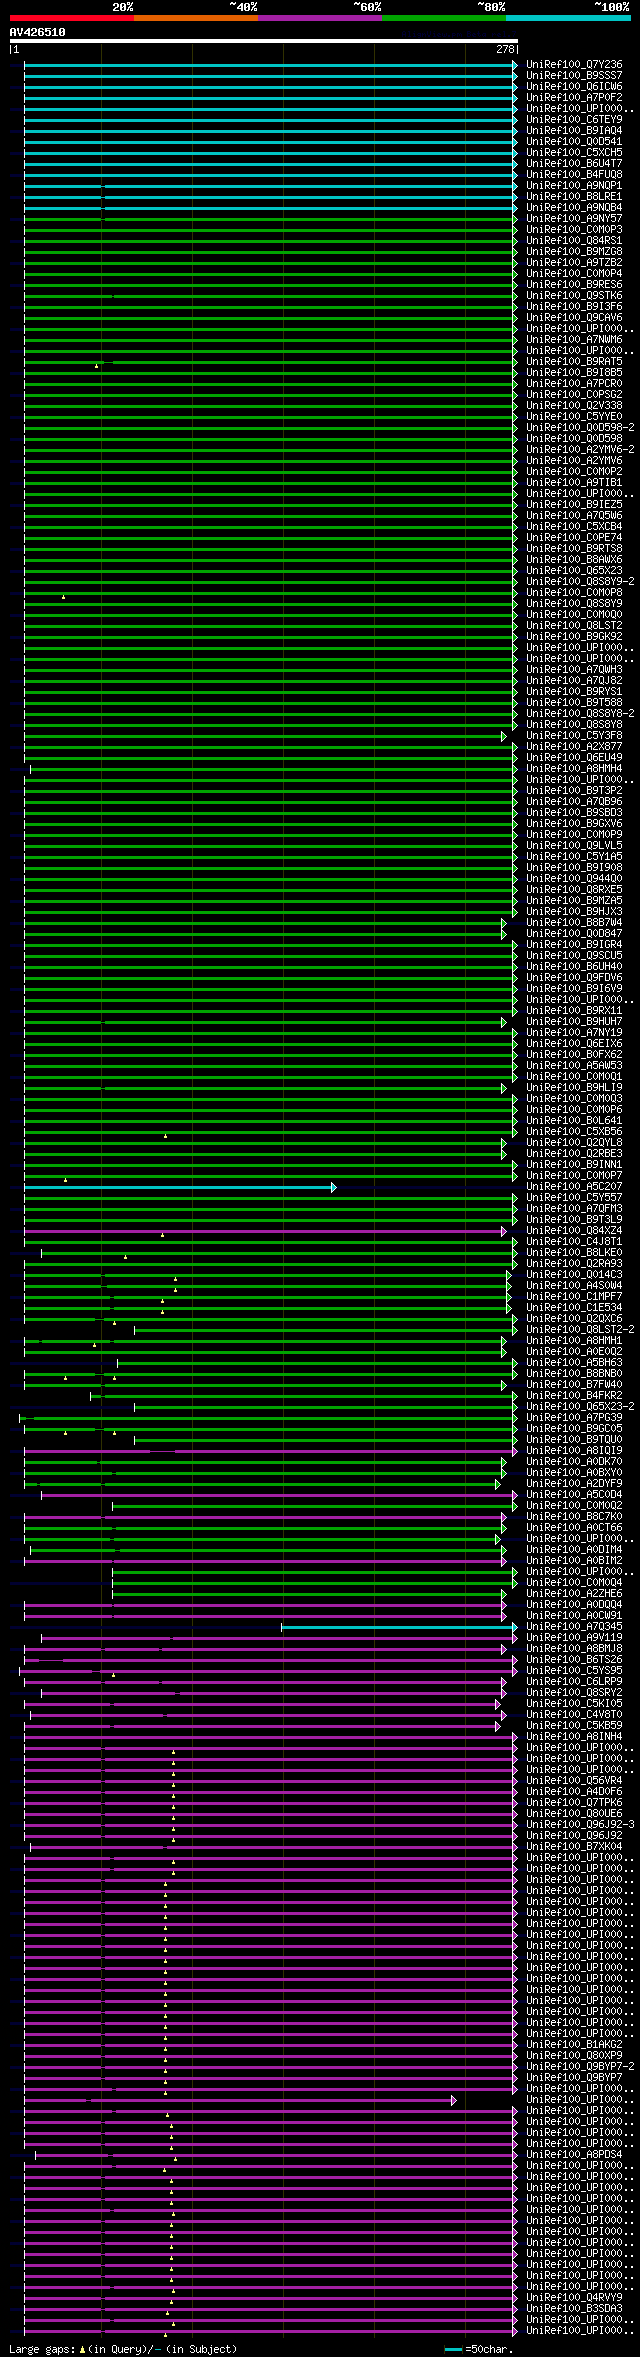Open hit UniRef100_A7P0F2

[x=574, y=98]
